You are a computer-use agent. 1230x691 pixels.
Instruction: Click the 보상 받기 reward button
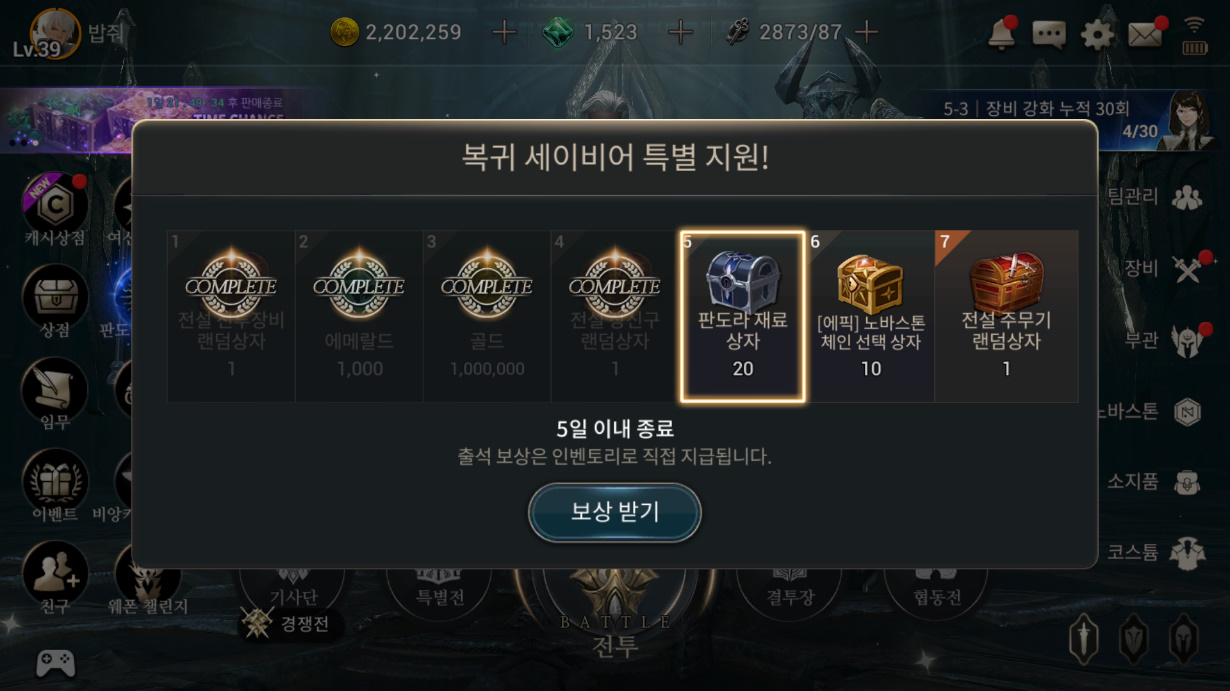(x=615, y=513)
